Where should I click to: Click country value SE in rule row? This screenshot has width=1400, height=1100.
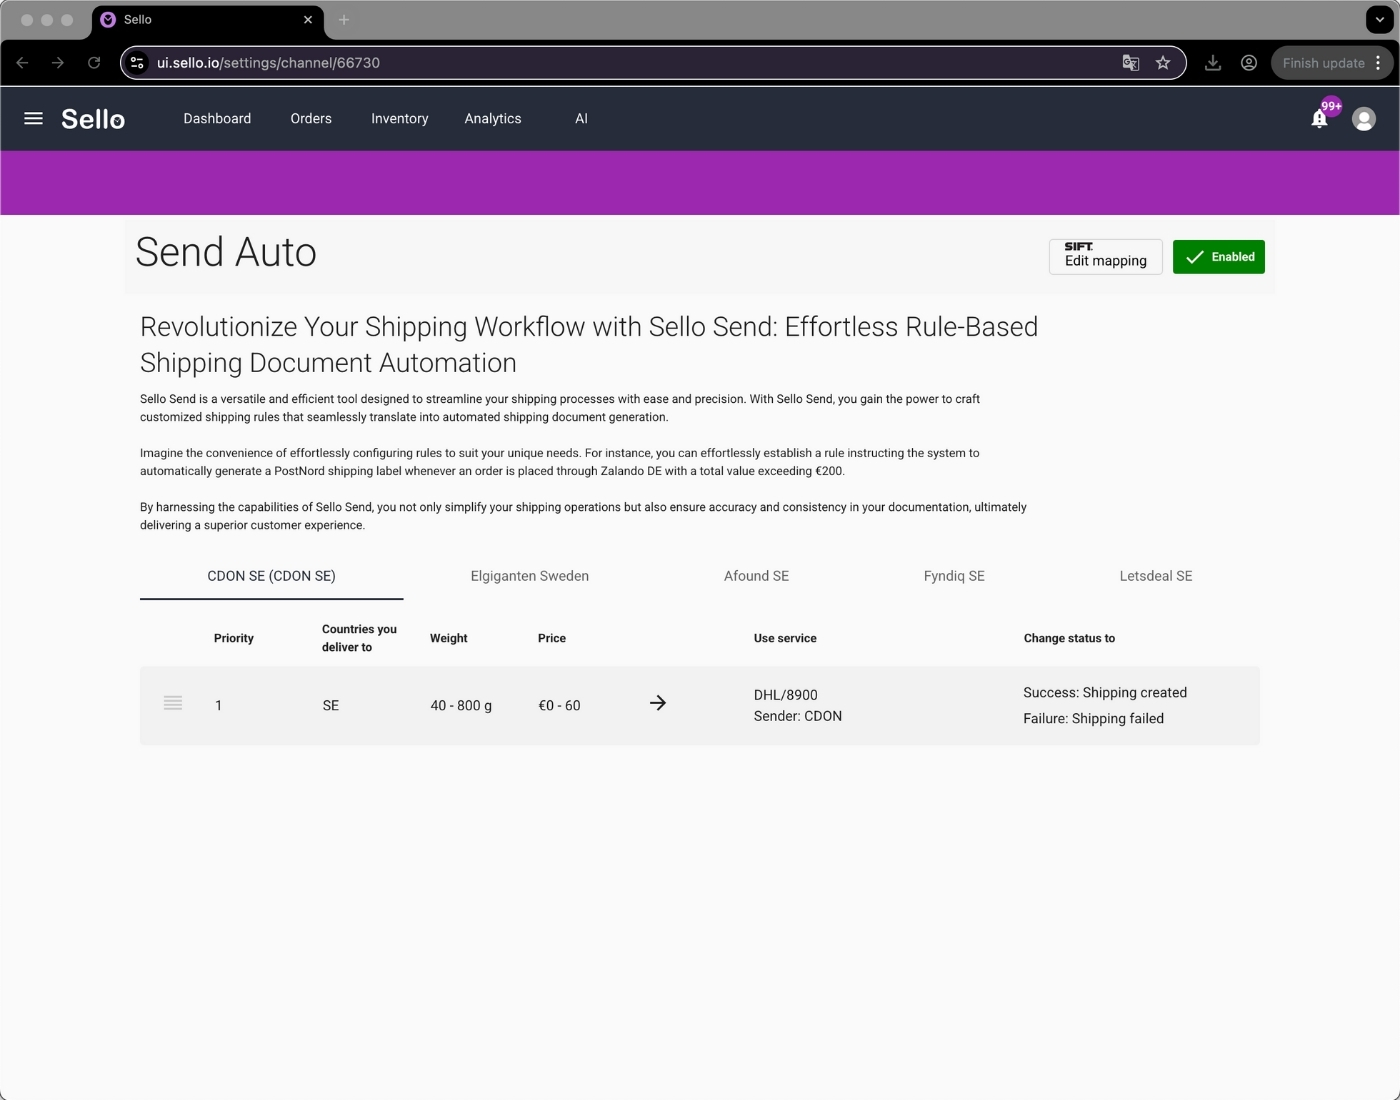(331, 705)
